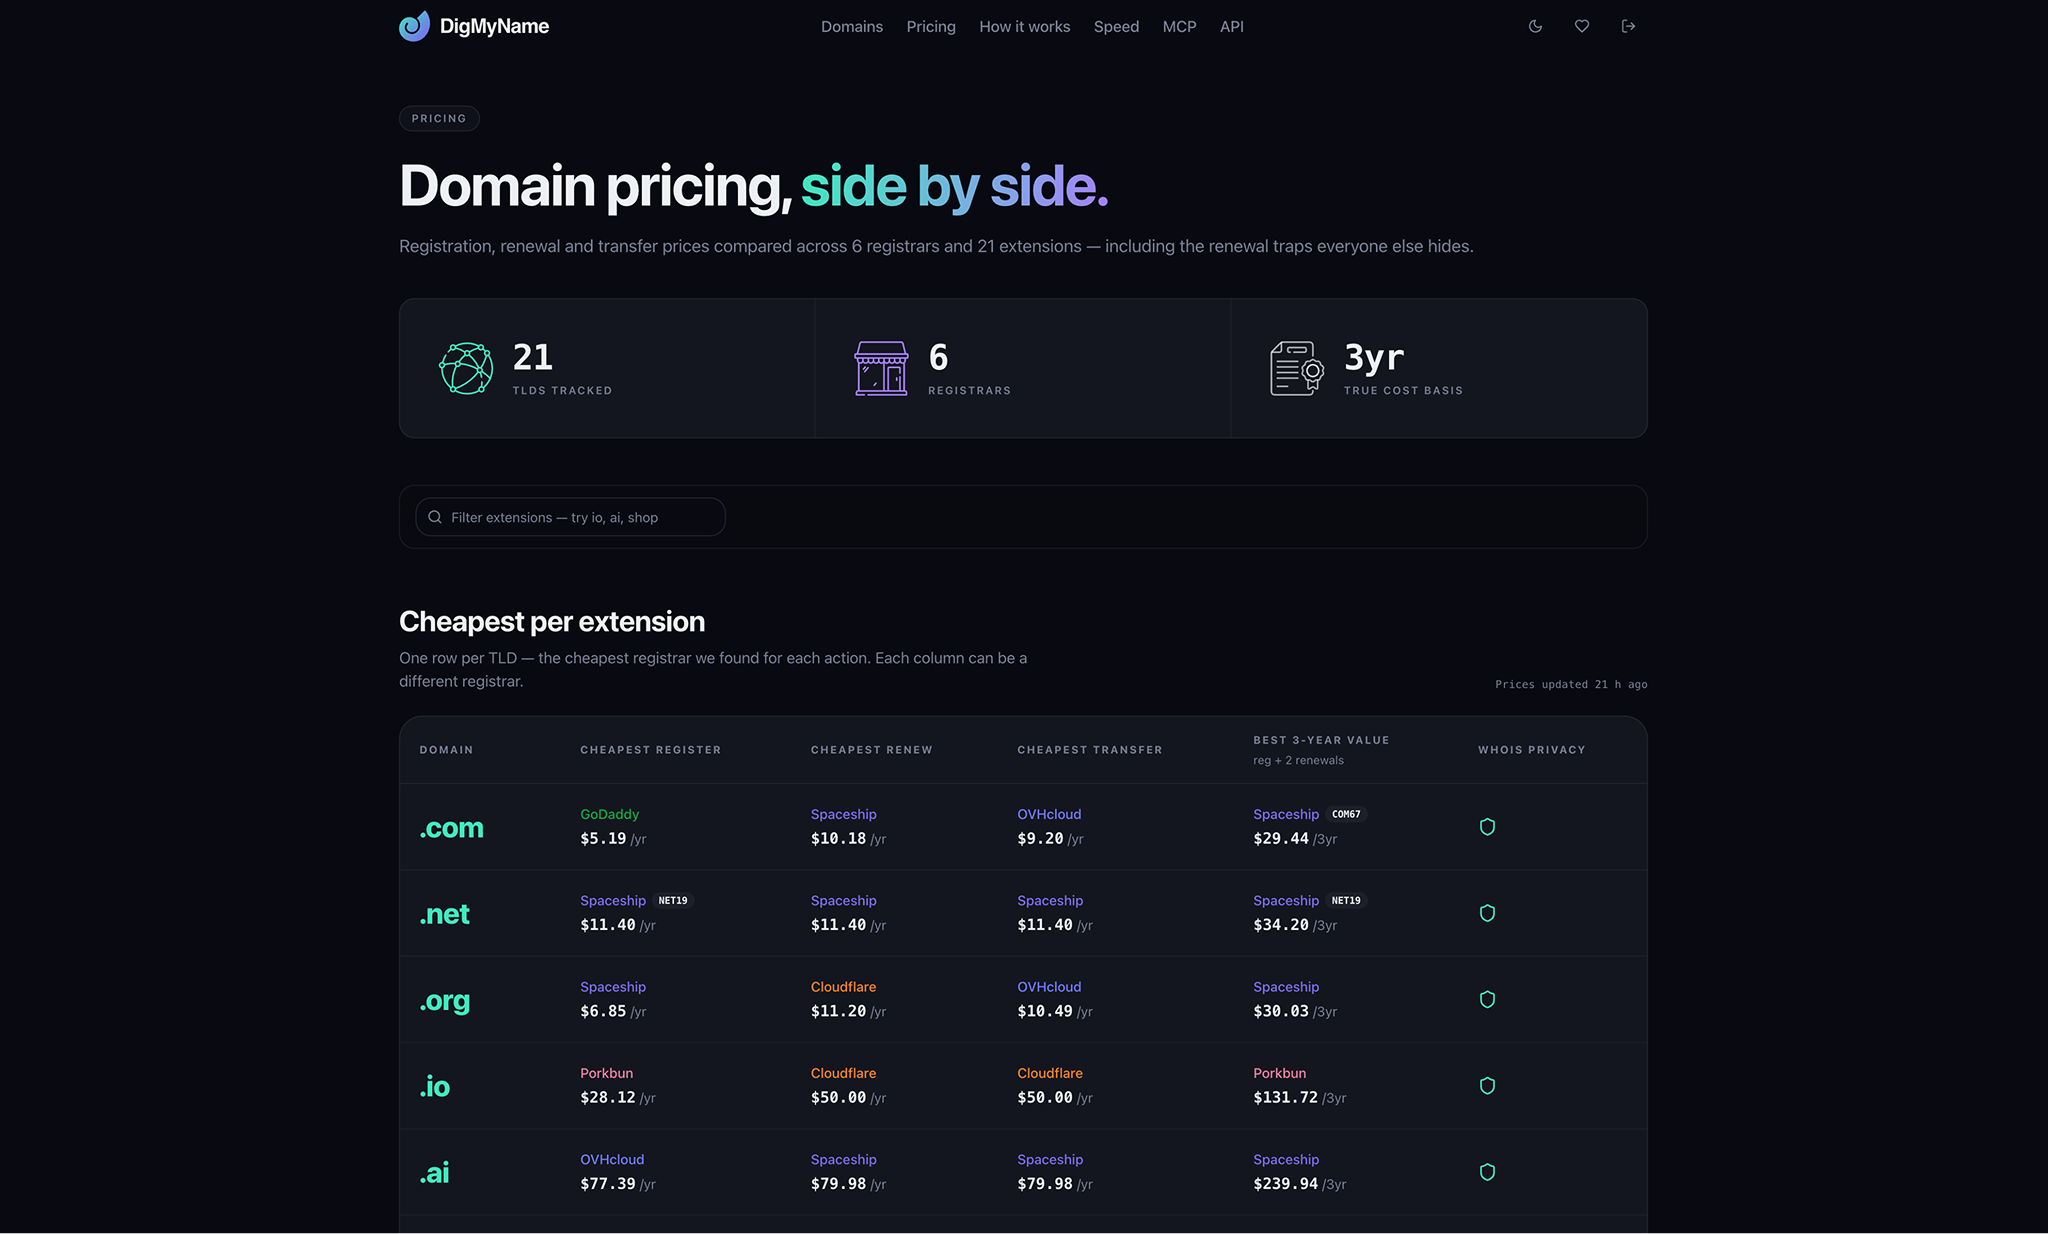This screenshot has width=2048, height=1234.
Task: Click the DigMyName swirl logo icon
Action: tap(414, 26)
